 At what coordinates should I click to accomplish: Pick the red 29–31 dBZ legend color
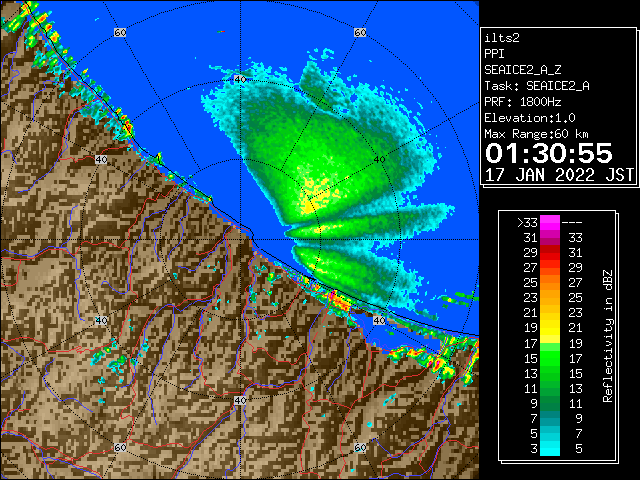[550, 253]
